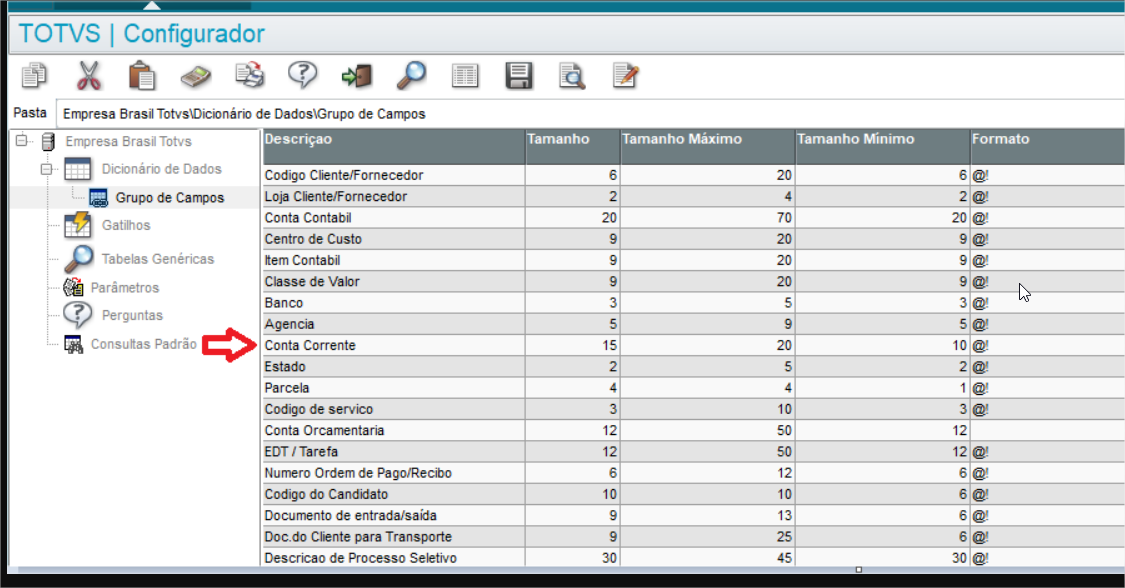Select the Loja Cliente/Fornecedor row
Screen dimensions: 1125x588
click(694, 196)
